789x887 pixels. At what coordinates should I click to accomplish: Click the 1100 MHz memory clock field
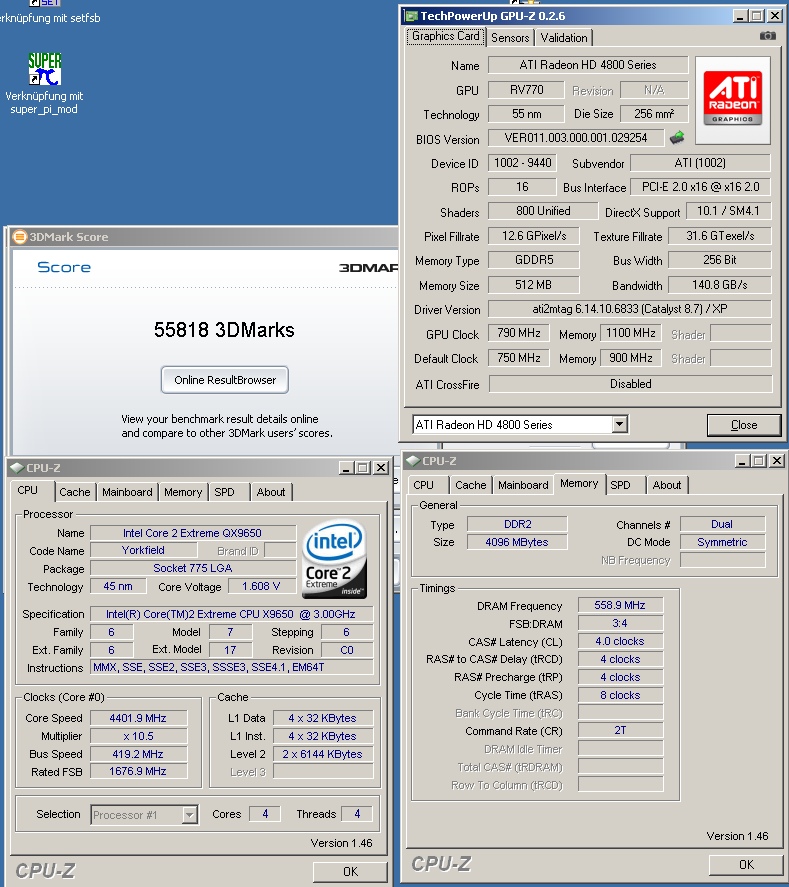(x=631, y=333)
